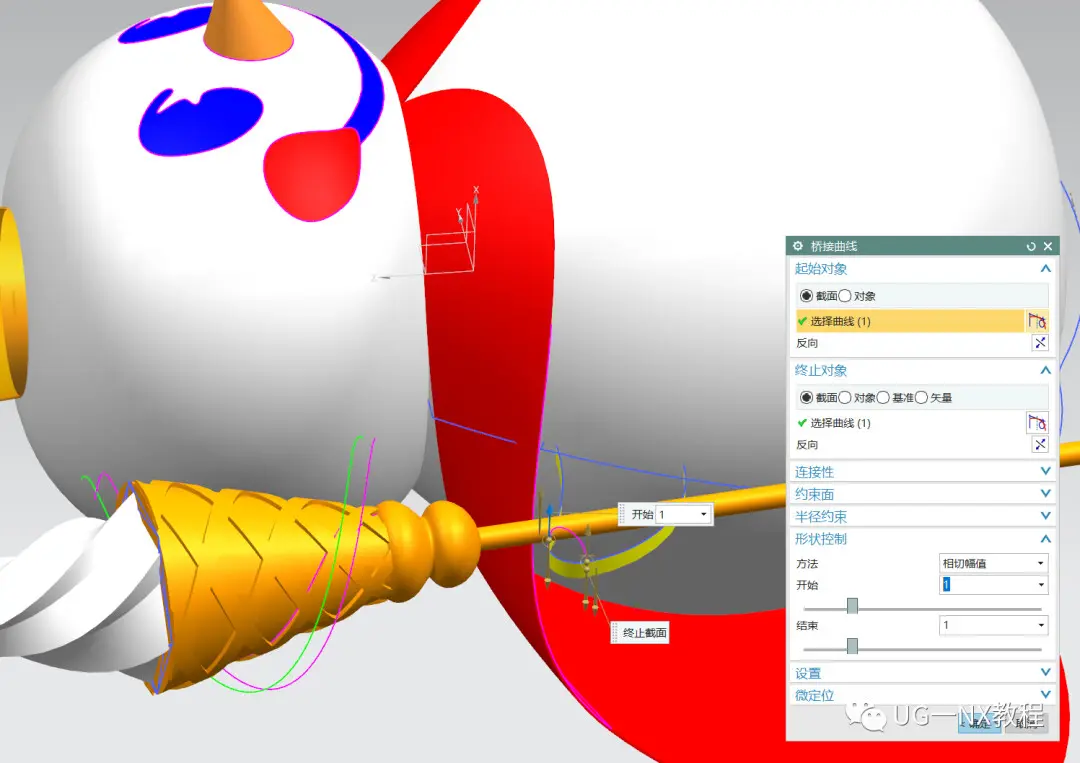Open the gear options in 桥接曲线 title bar
This screenshot has width=1080, height=763.
coord(798,246)
